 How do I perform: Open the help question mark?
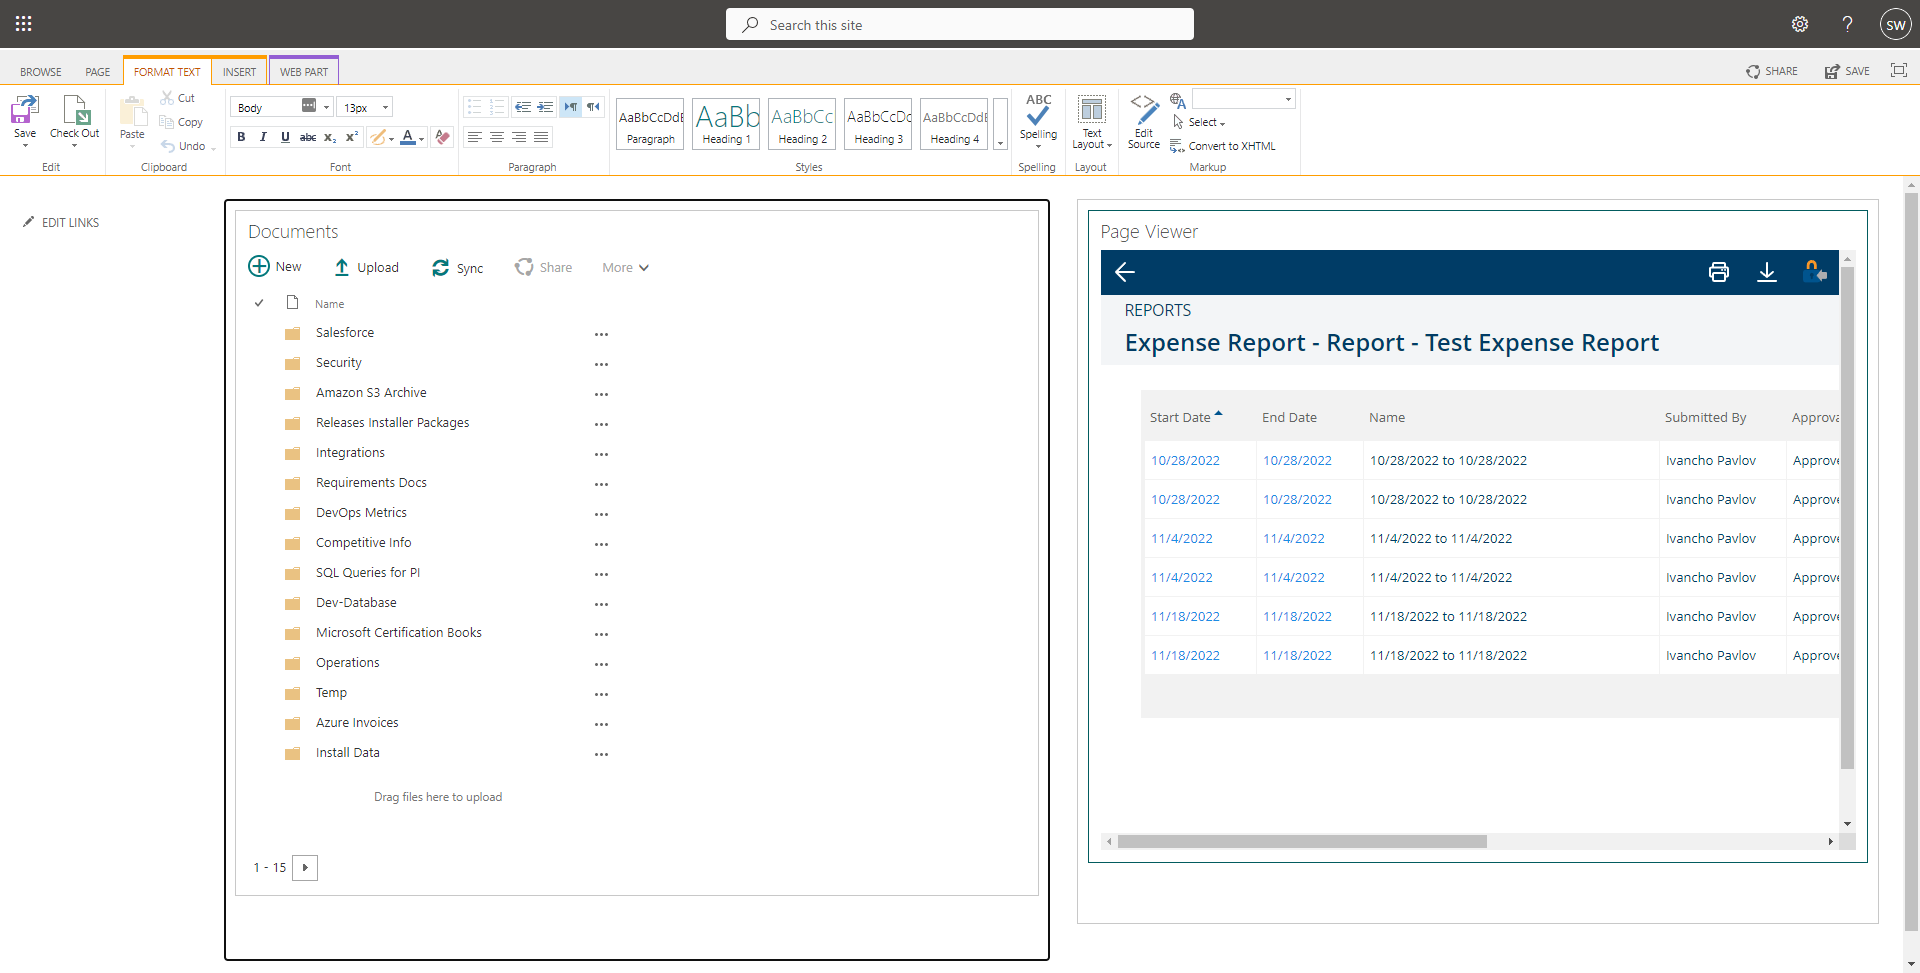coord(1847,24)
